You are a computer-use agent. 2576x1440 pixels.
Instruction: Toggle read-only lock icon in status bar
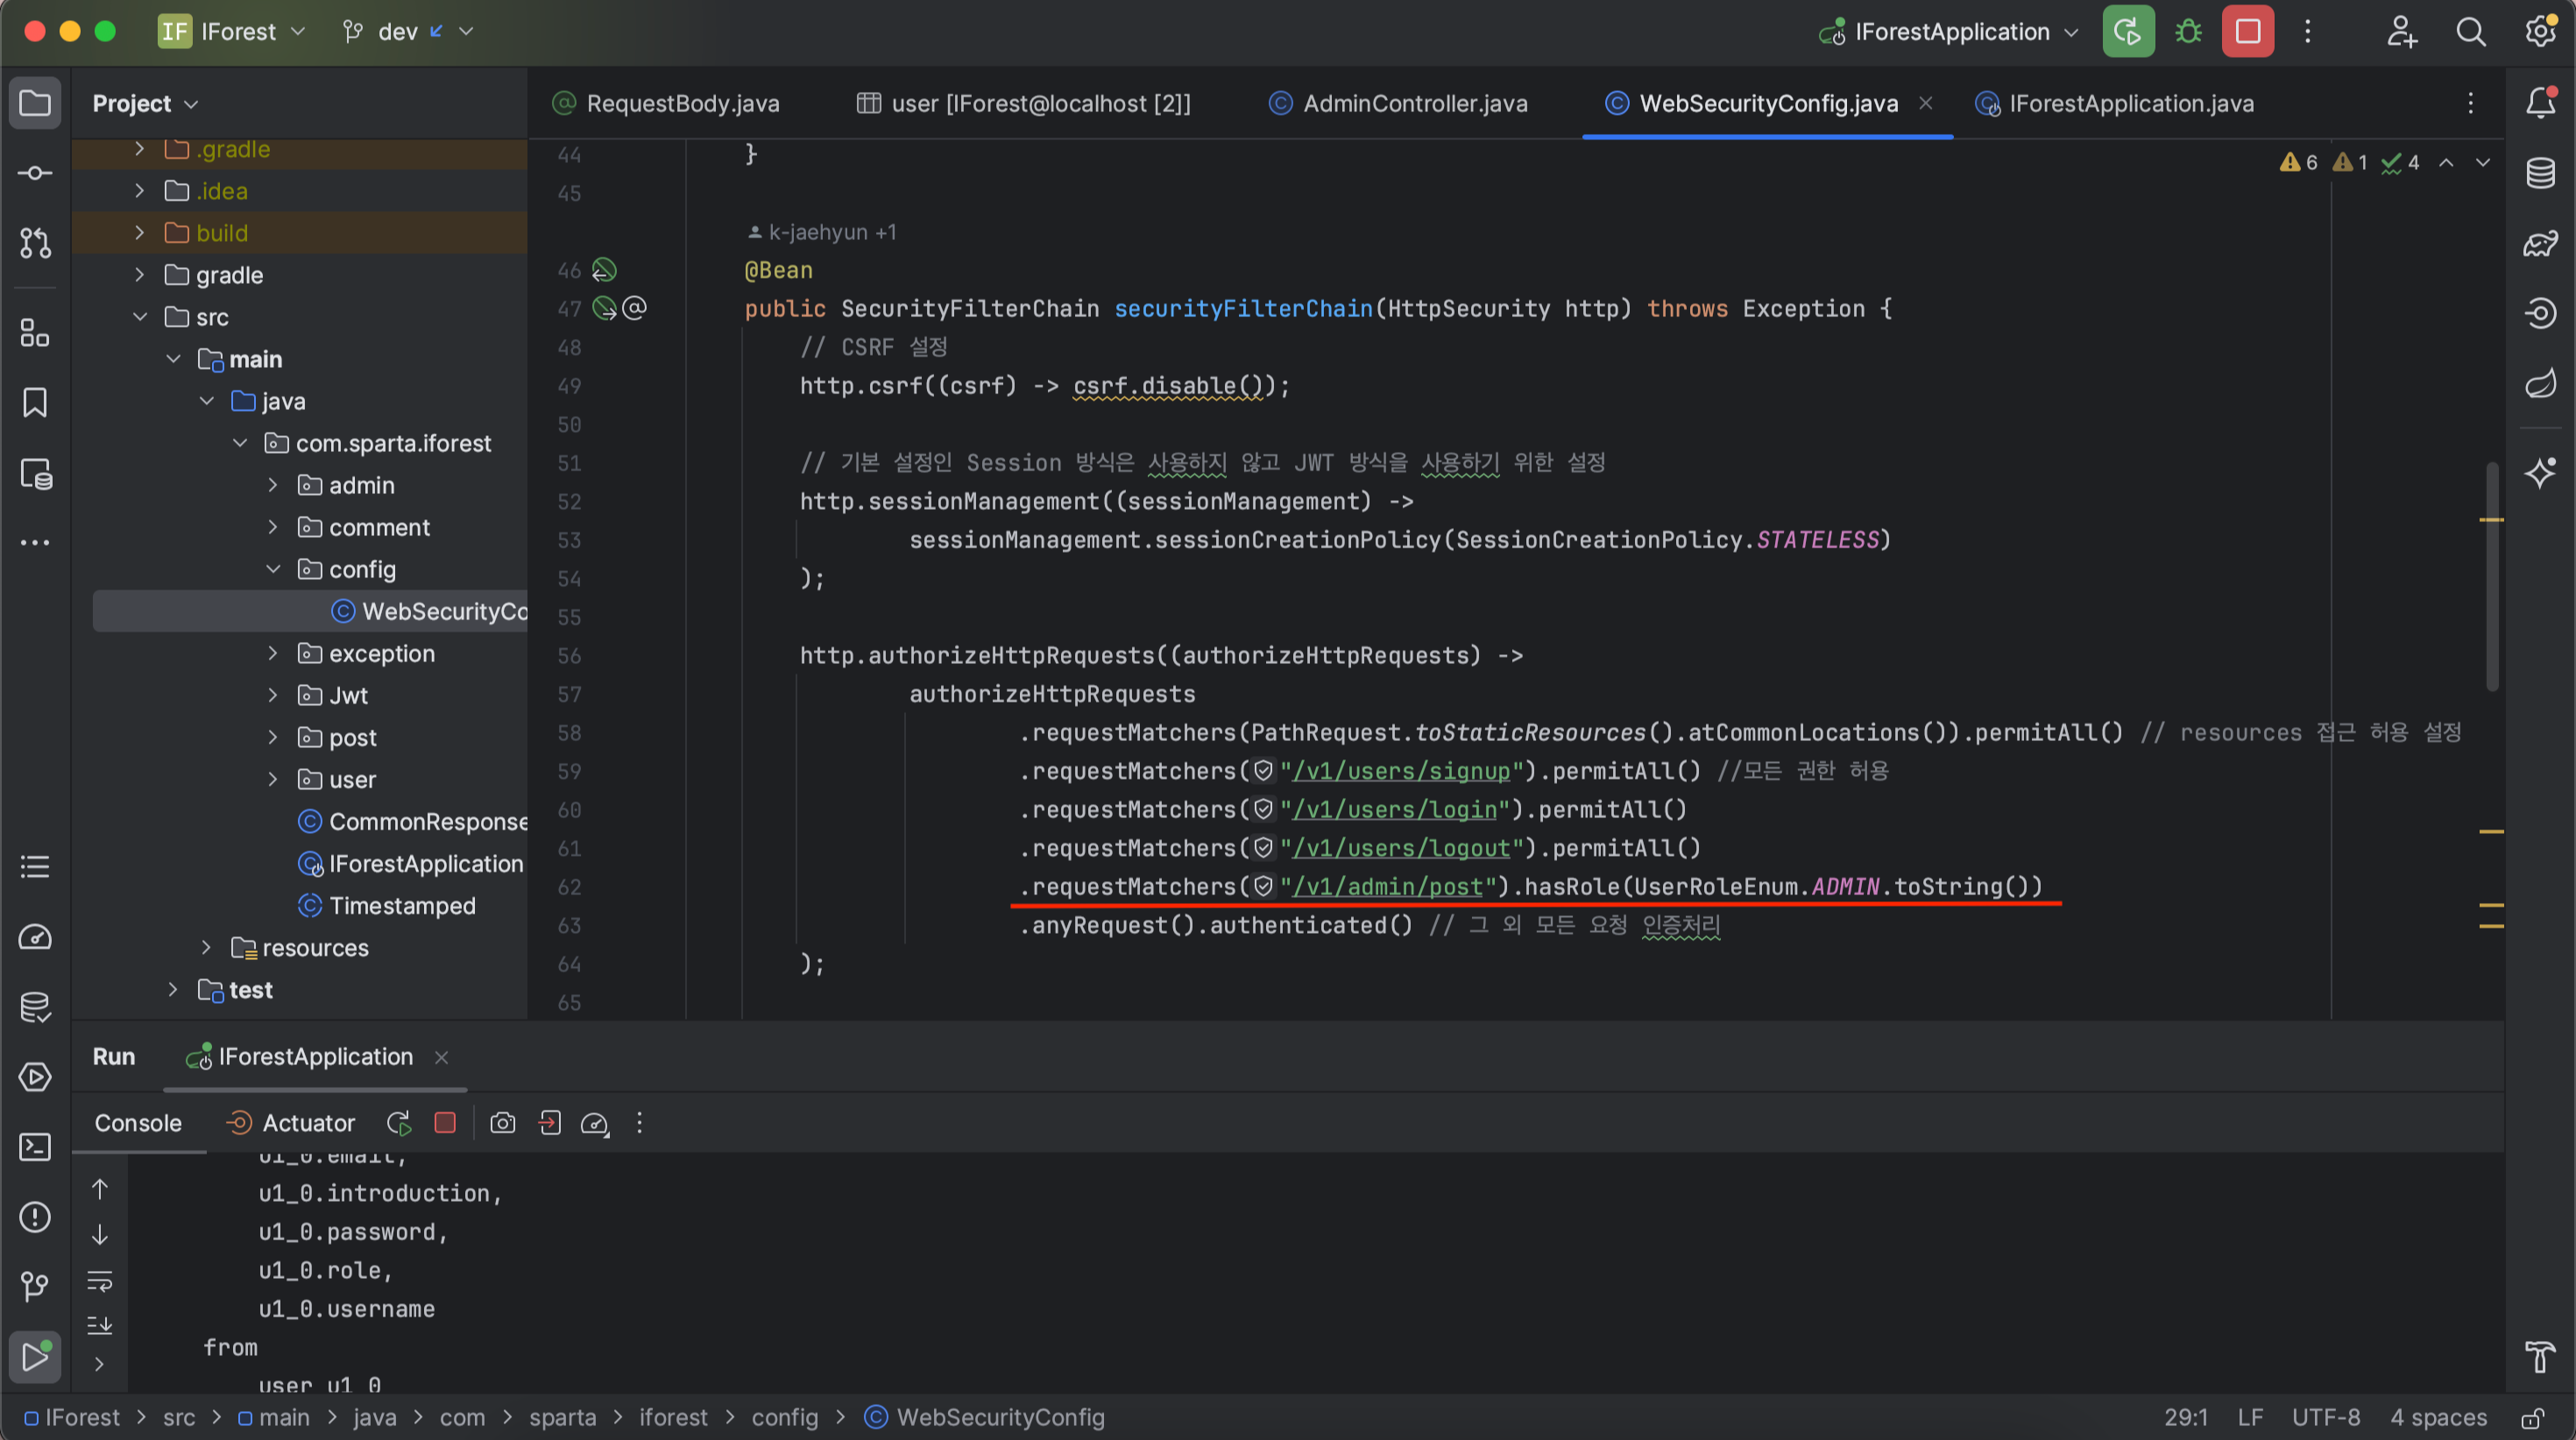(2533, 1418)
